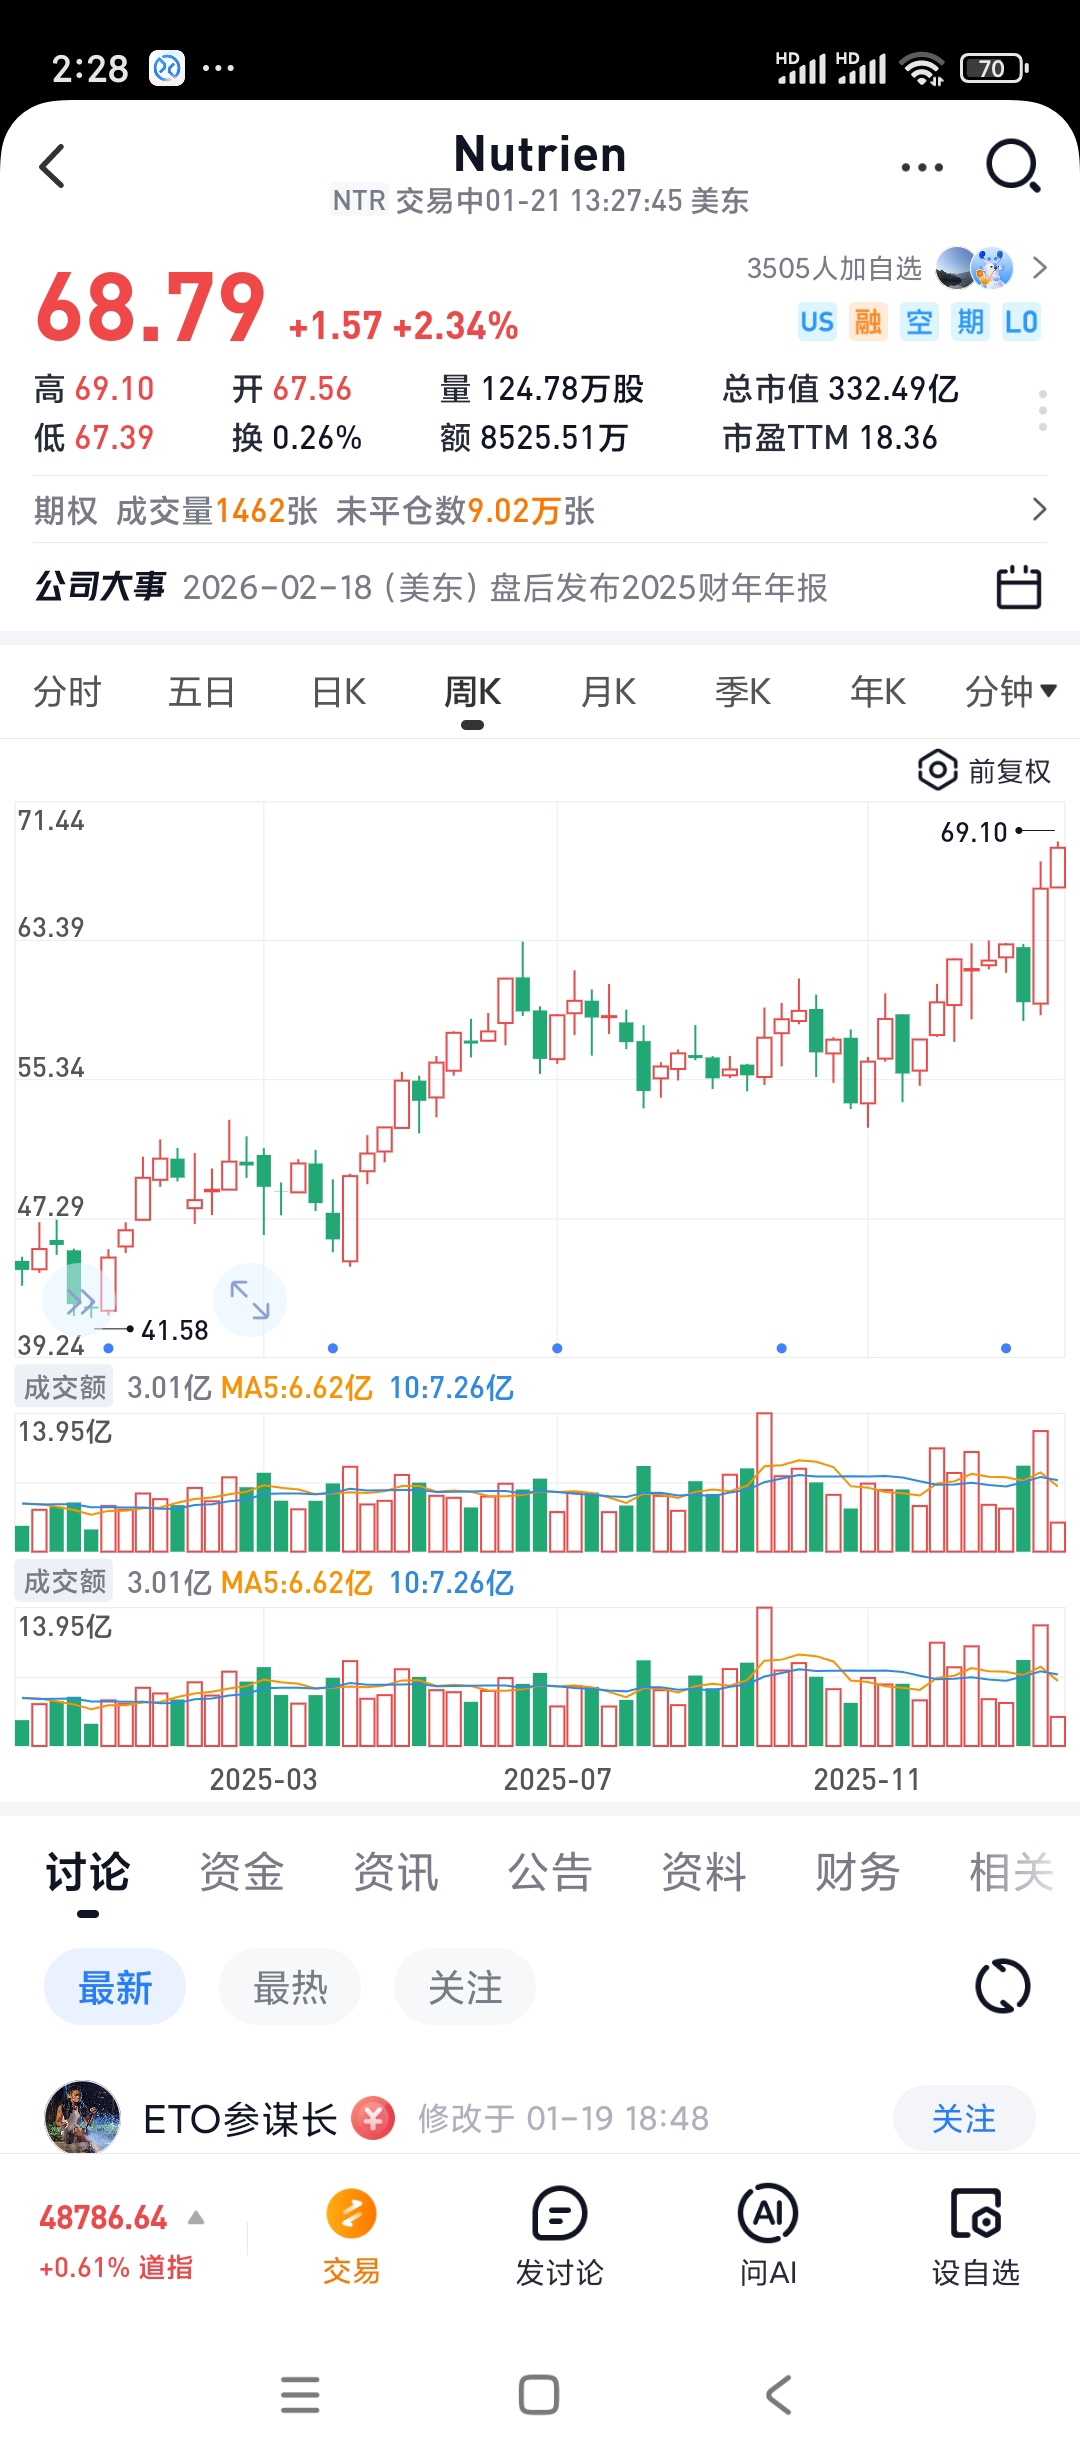Tap Android home square button
Viewport: 1080px width, 2460px height.
click(x=539, y=2395)
